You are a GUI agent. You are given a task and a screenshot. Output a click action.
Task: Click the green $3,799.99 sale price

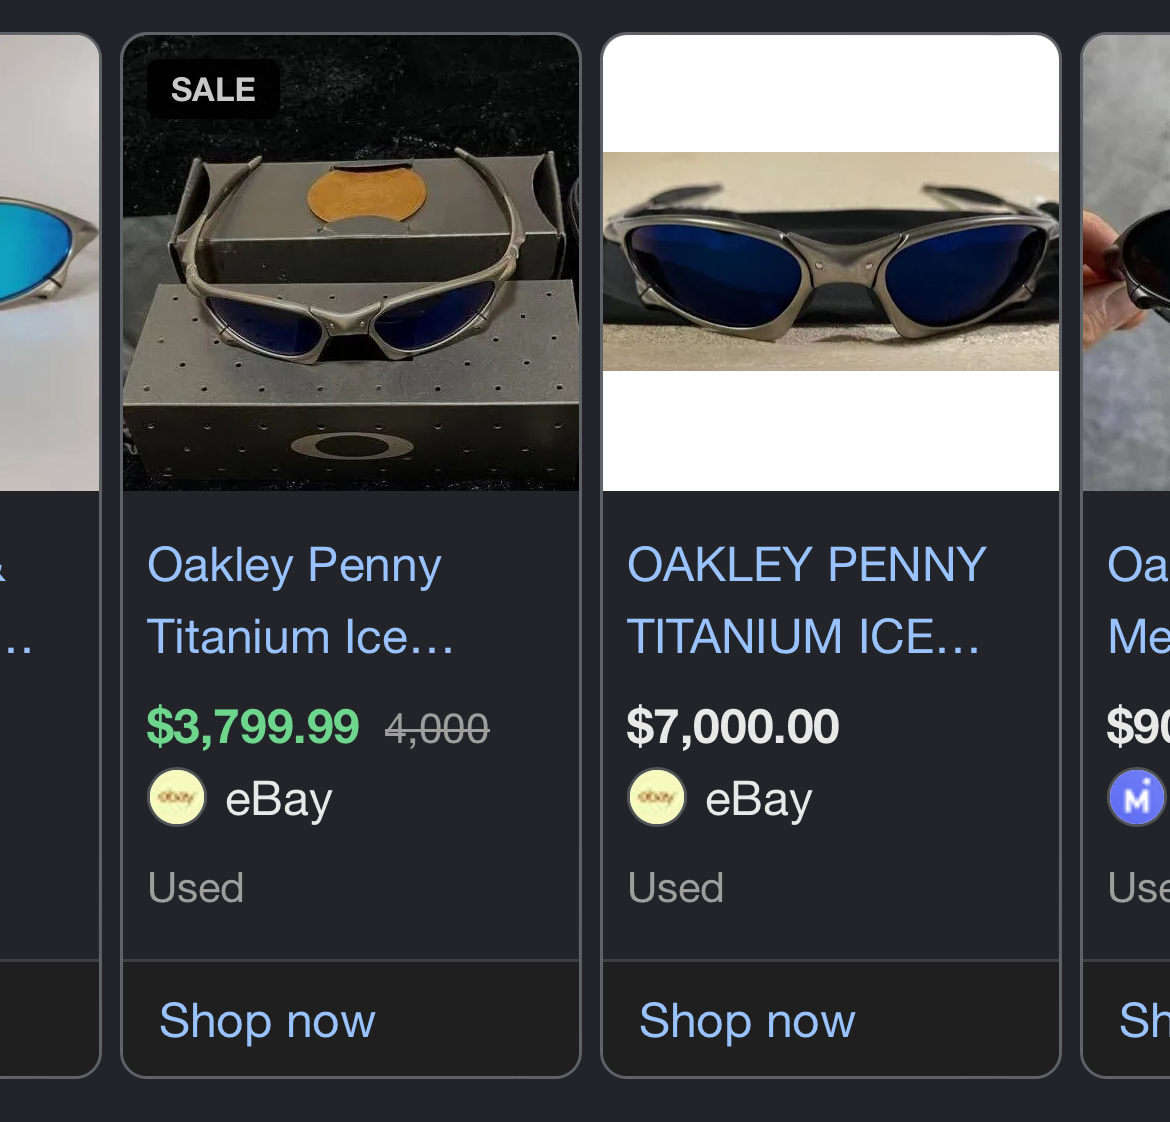pyautogui.click(x=252, y=727)
